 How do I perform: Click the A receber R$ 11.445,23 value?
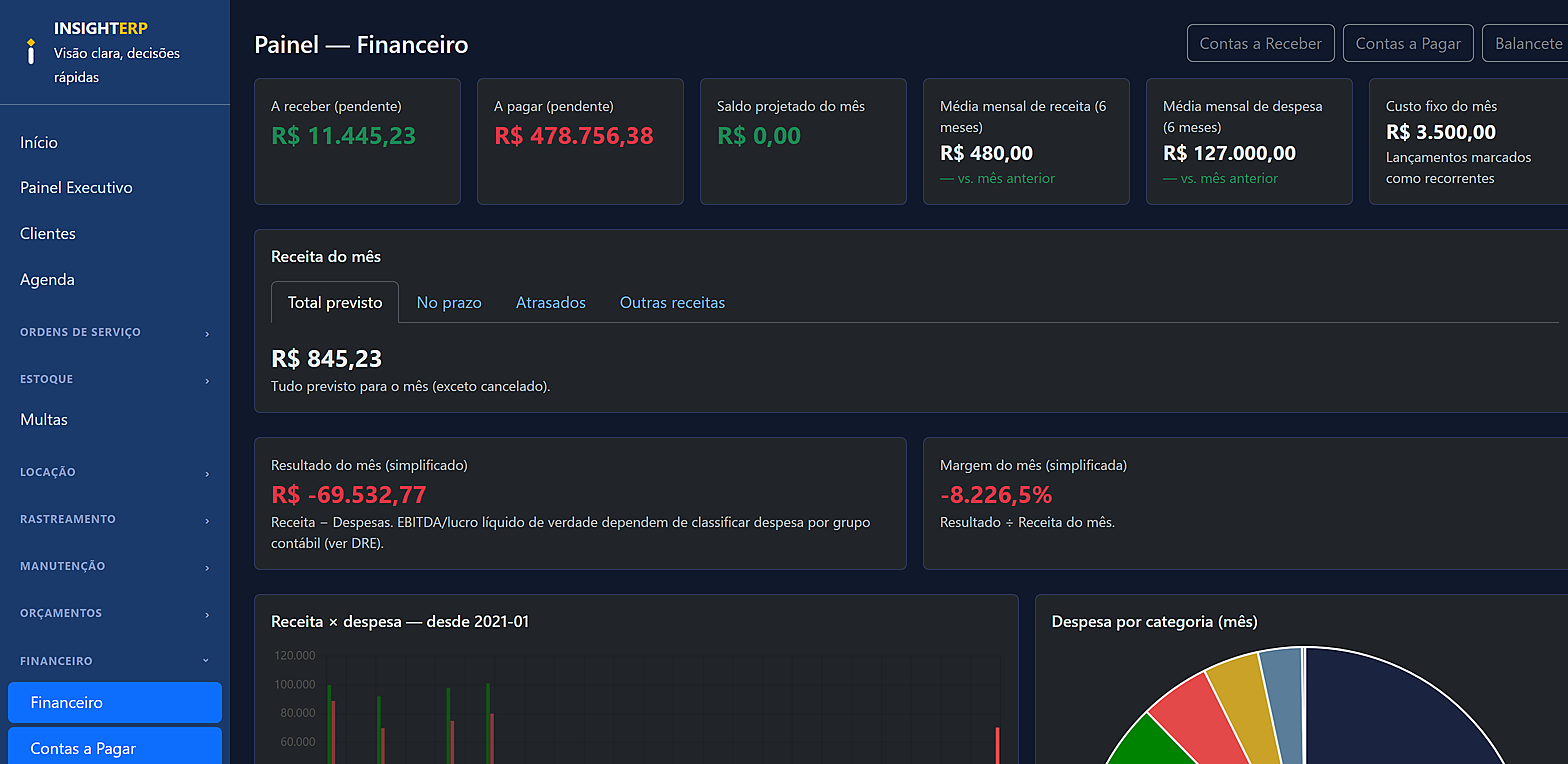(x=343, y=135)
